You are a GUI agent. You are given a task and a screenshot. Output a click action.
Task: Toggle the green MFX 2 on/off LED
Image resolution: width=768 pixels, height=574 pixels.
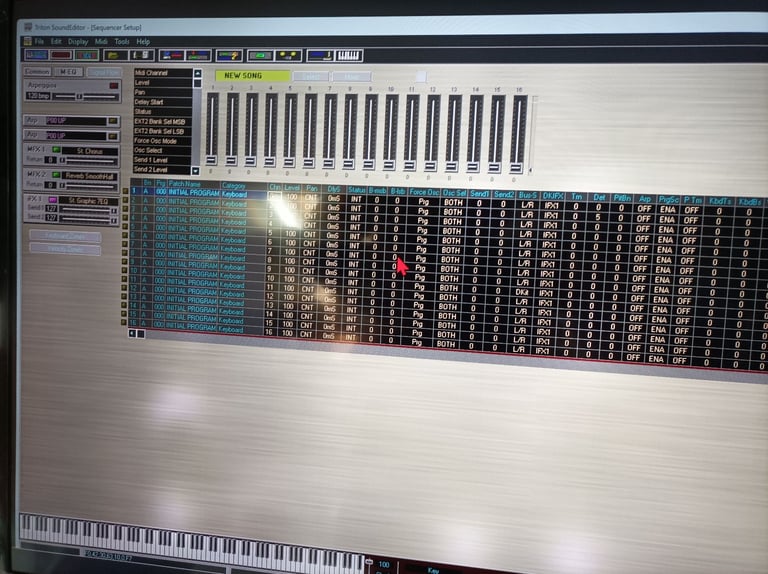(x=56, y=174)
